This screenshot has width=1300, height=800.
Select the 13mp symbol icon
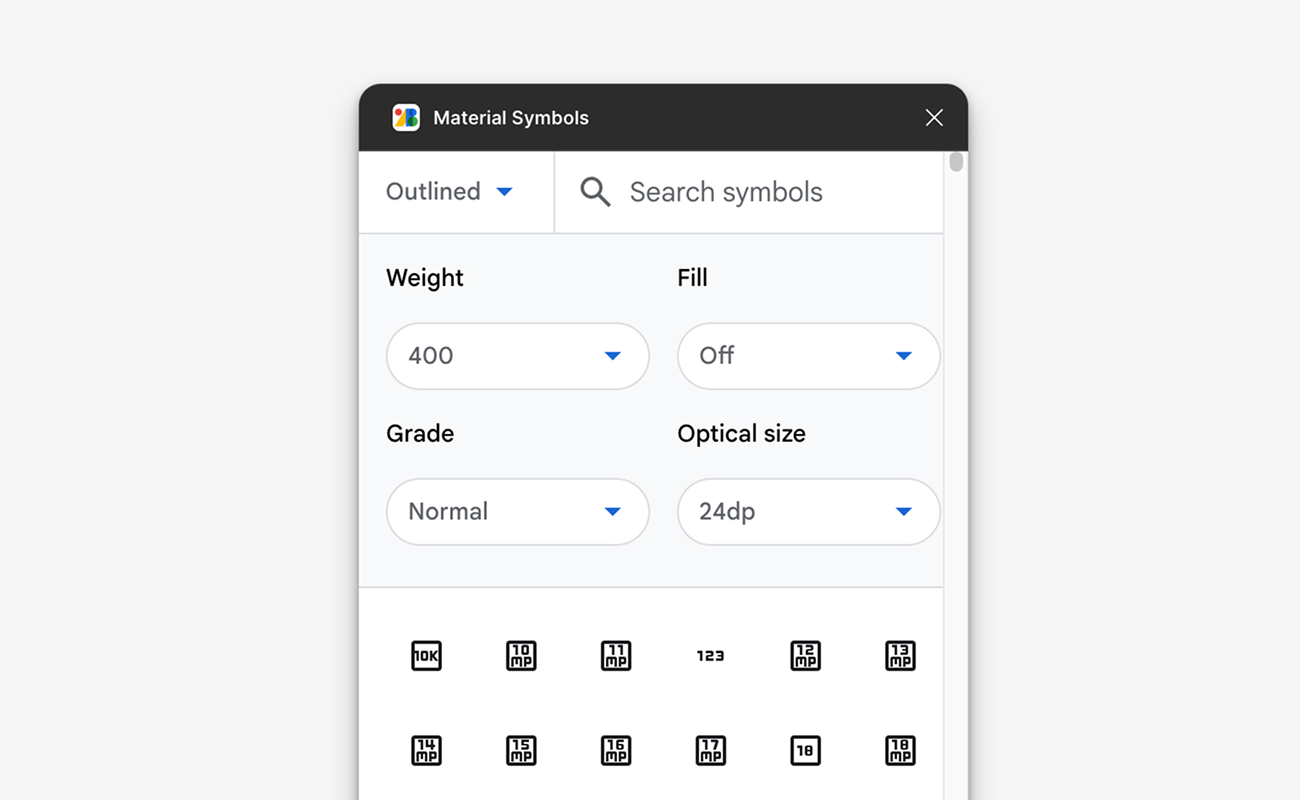click(x=900, y=656)
